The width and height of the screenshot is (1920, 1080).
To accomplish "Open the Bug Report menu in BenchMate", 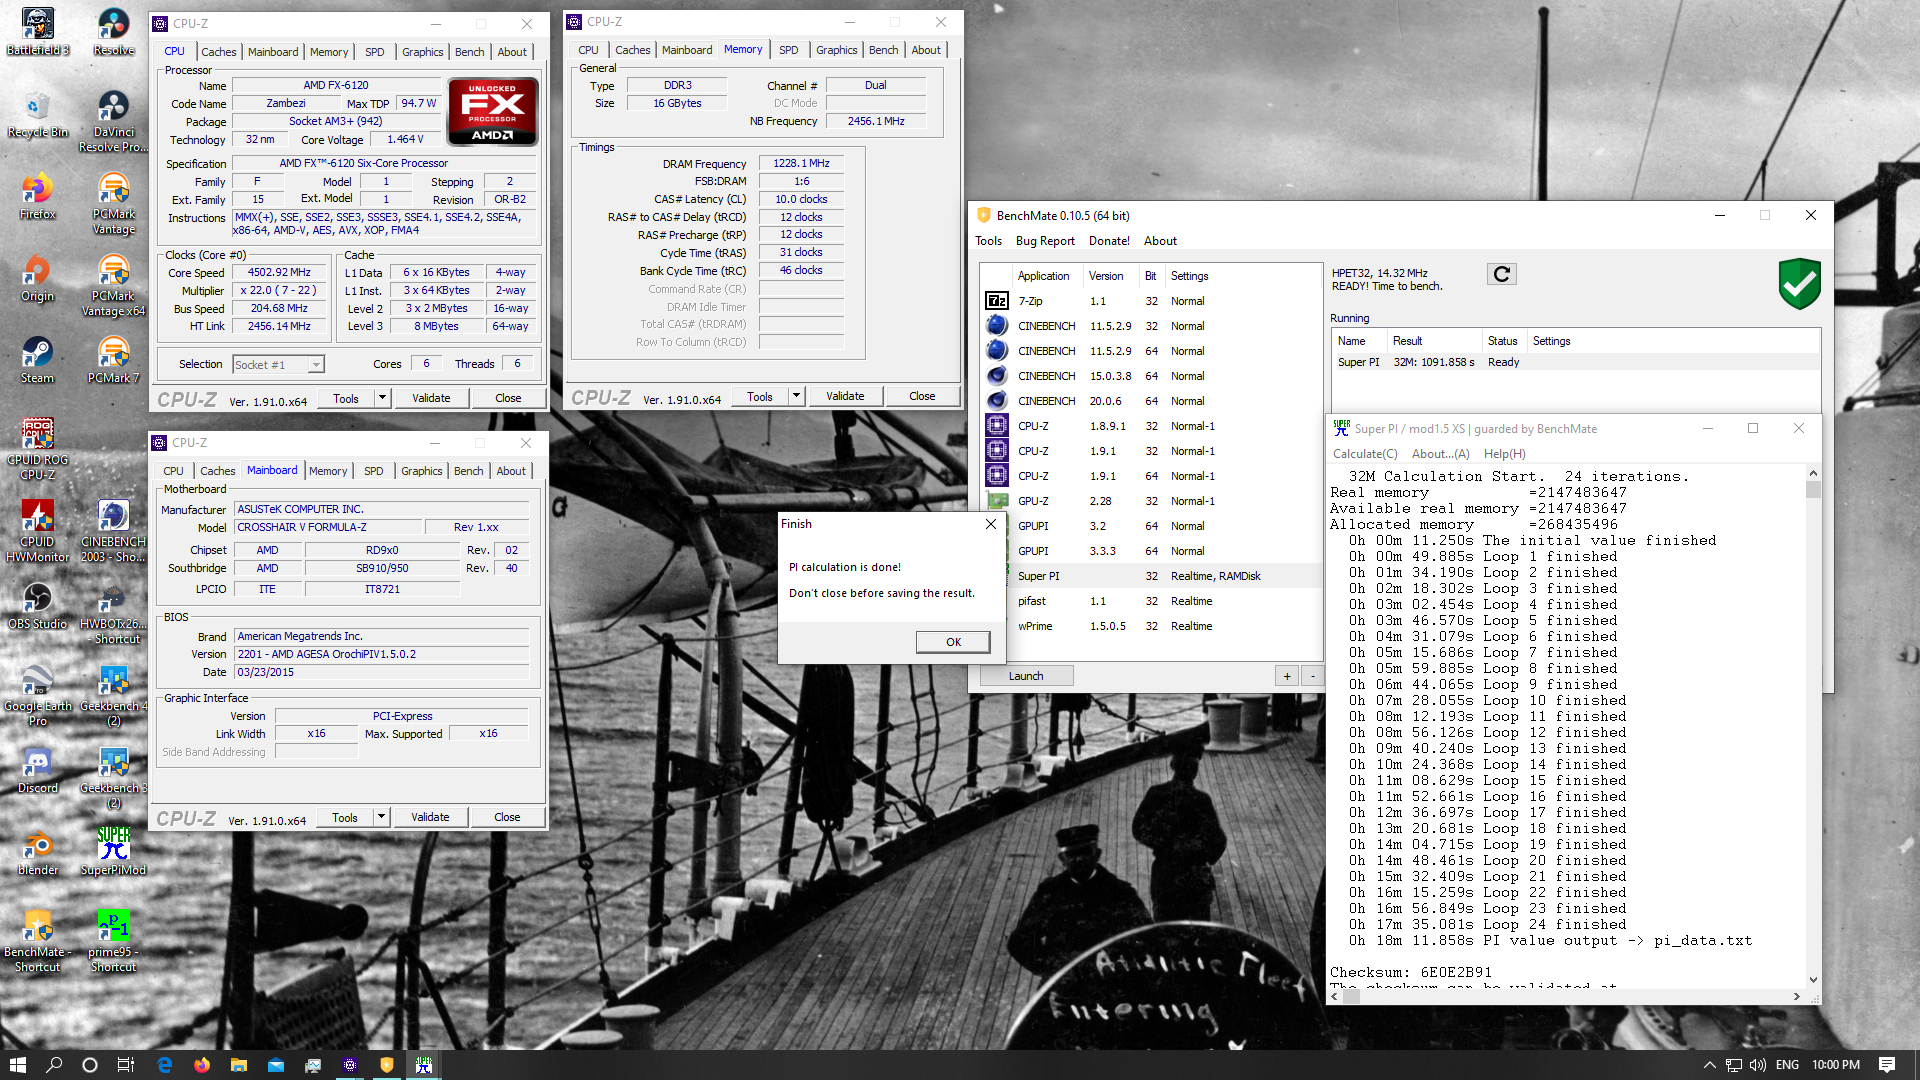I will pyautogui.click(x=1045, y=241).
